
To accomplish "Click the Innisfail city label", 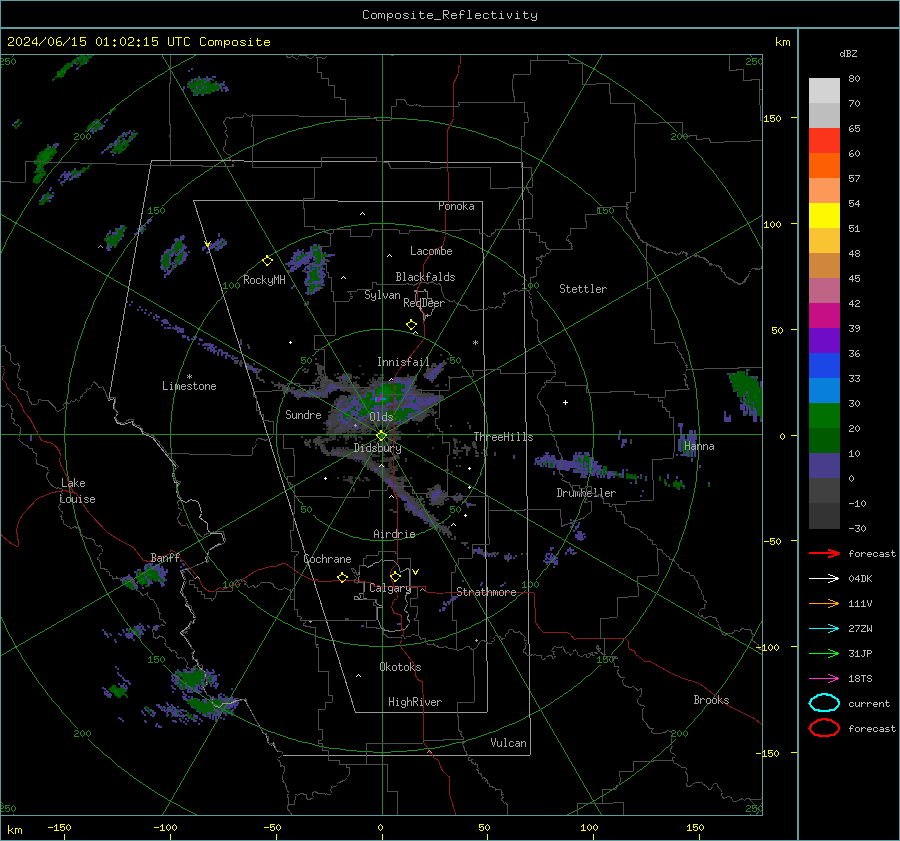I will coord(403,362).
